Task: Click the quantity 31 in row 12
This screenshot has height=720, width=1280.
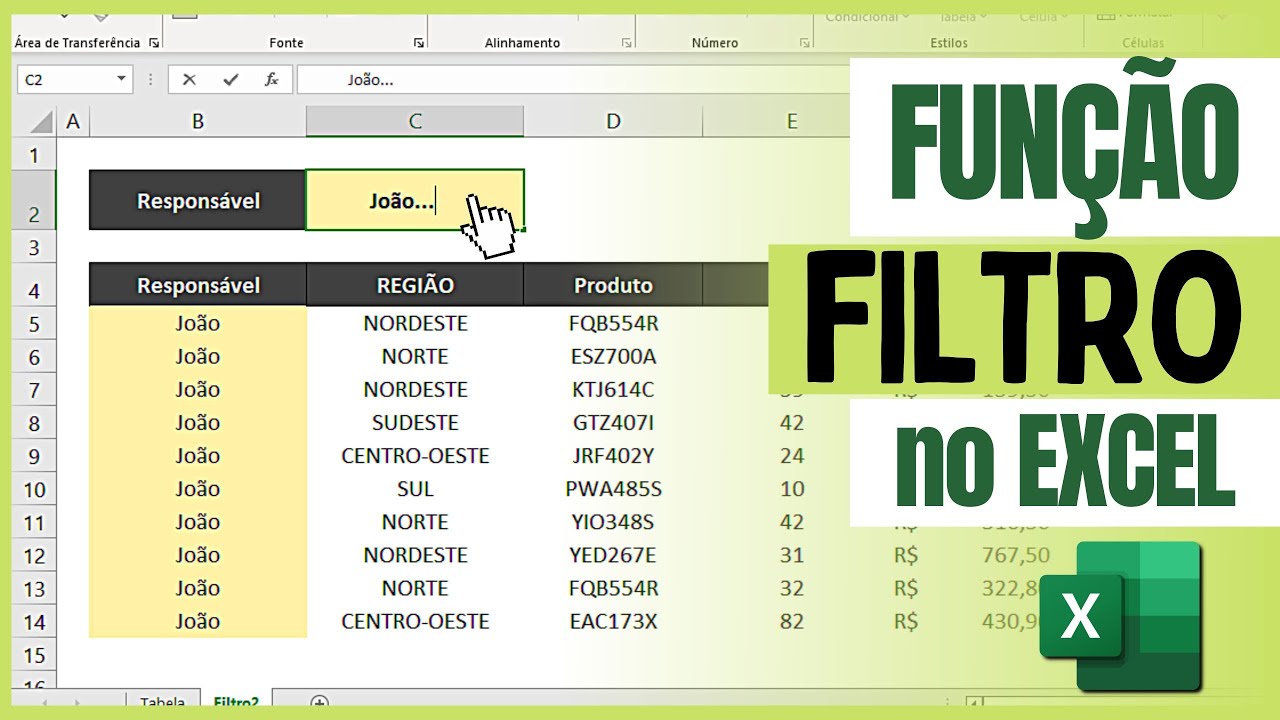Action: point(792,554)
